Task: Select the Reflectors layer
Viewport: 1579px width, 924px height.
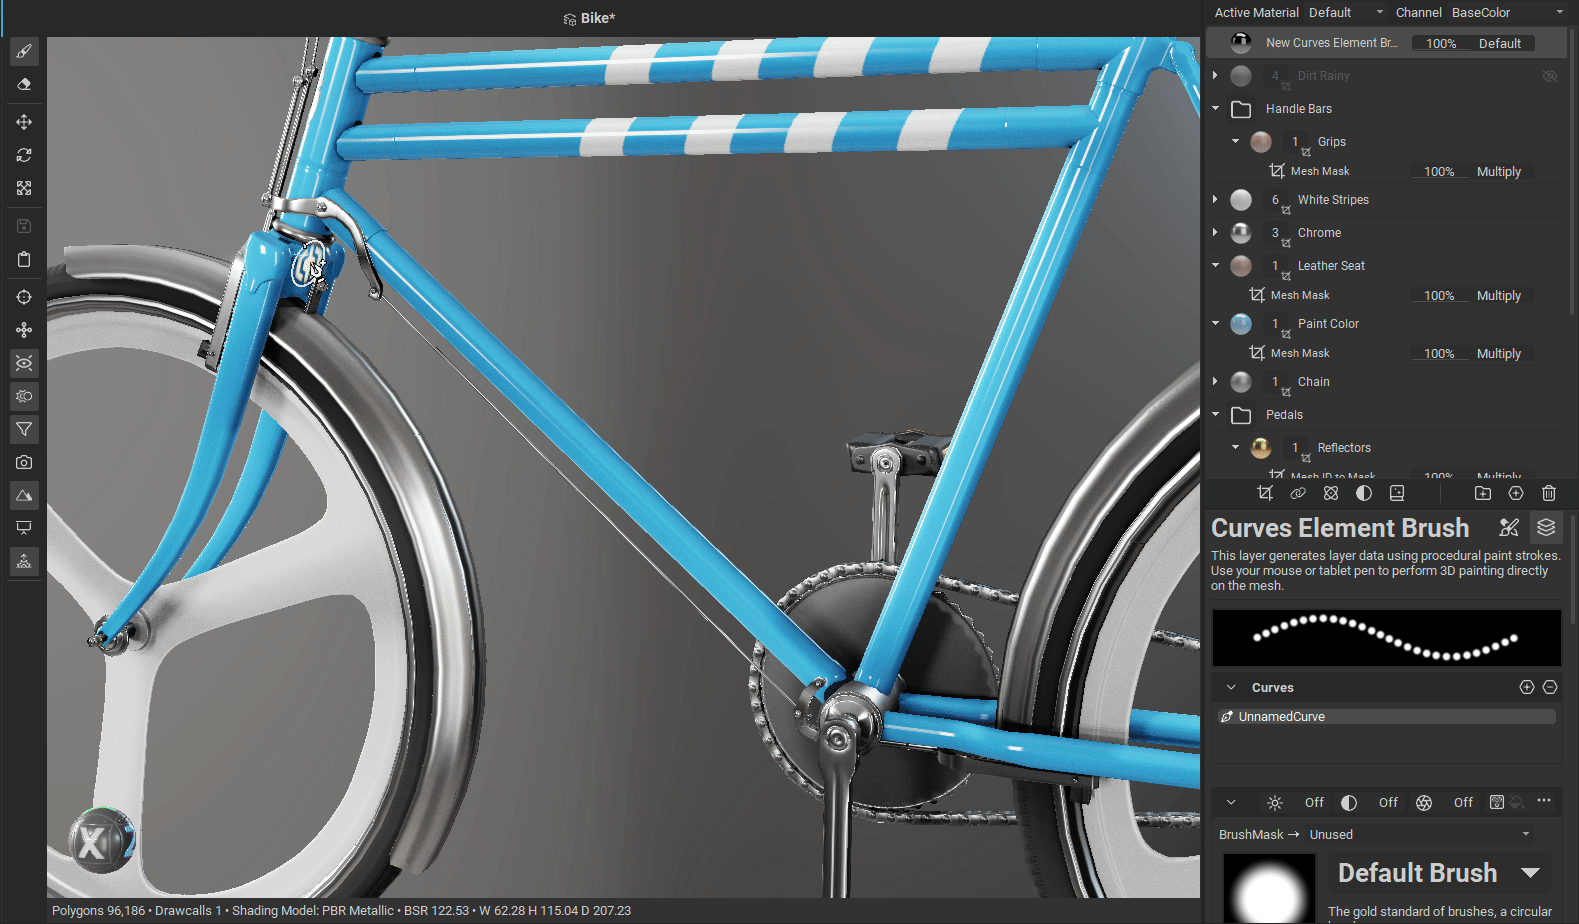Action: point(1343,448)
